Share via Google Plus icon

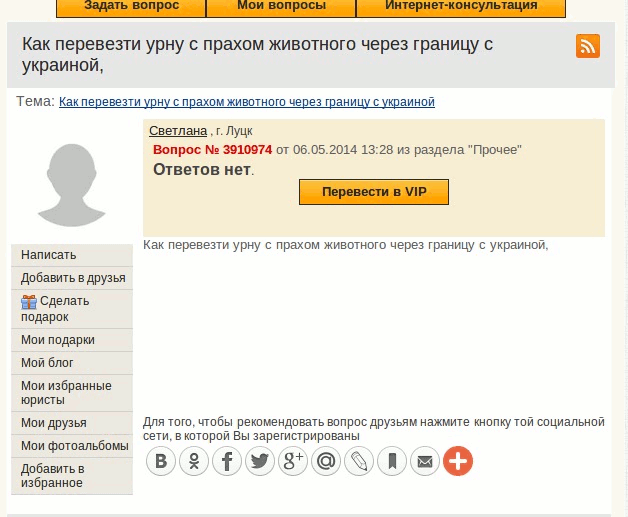(x=293, y=461)
